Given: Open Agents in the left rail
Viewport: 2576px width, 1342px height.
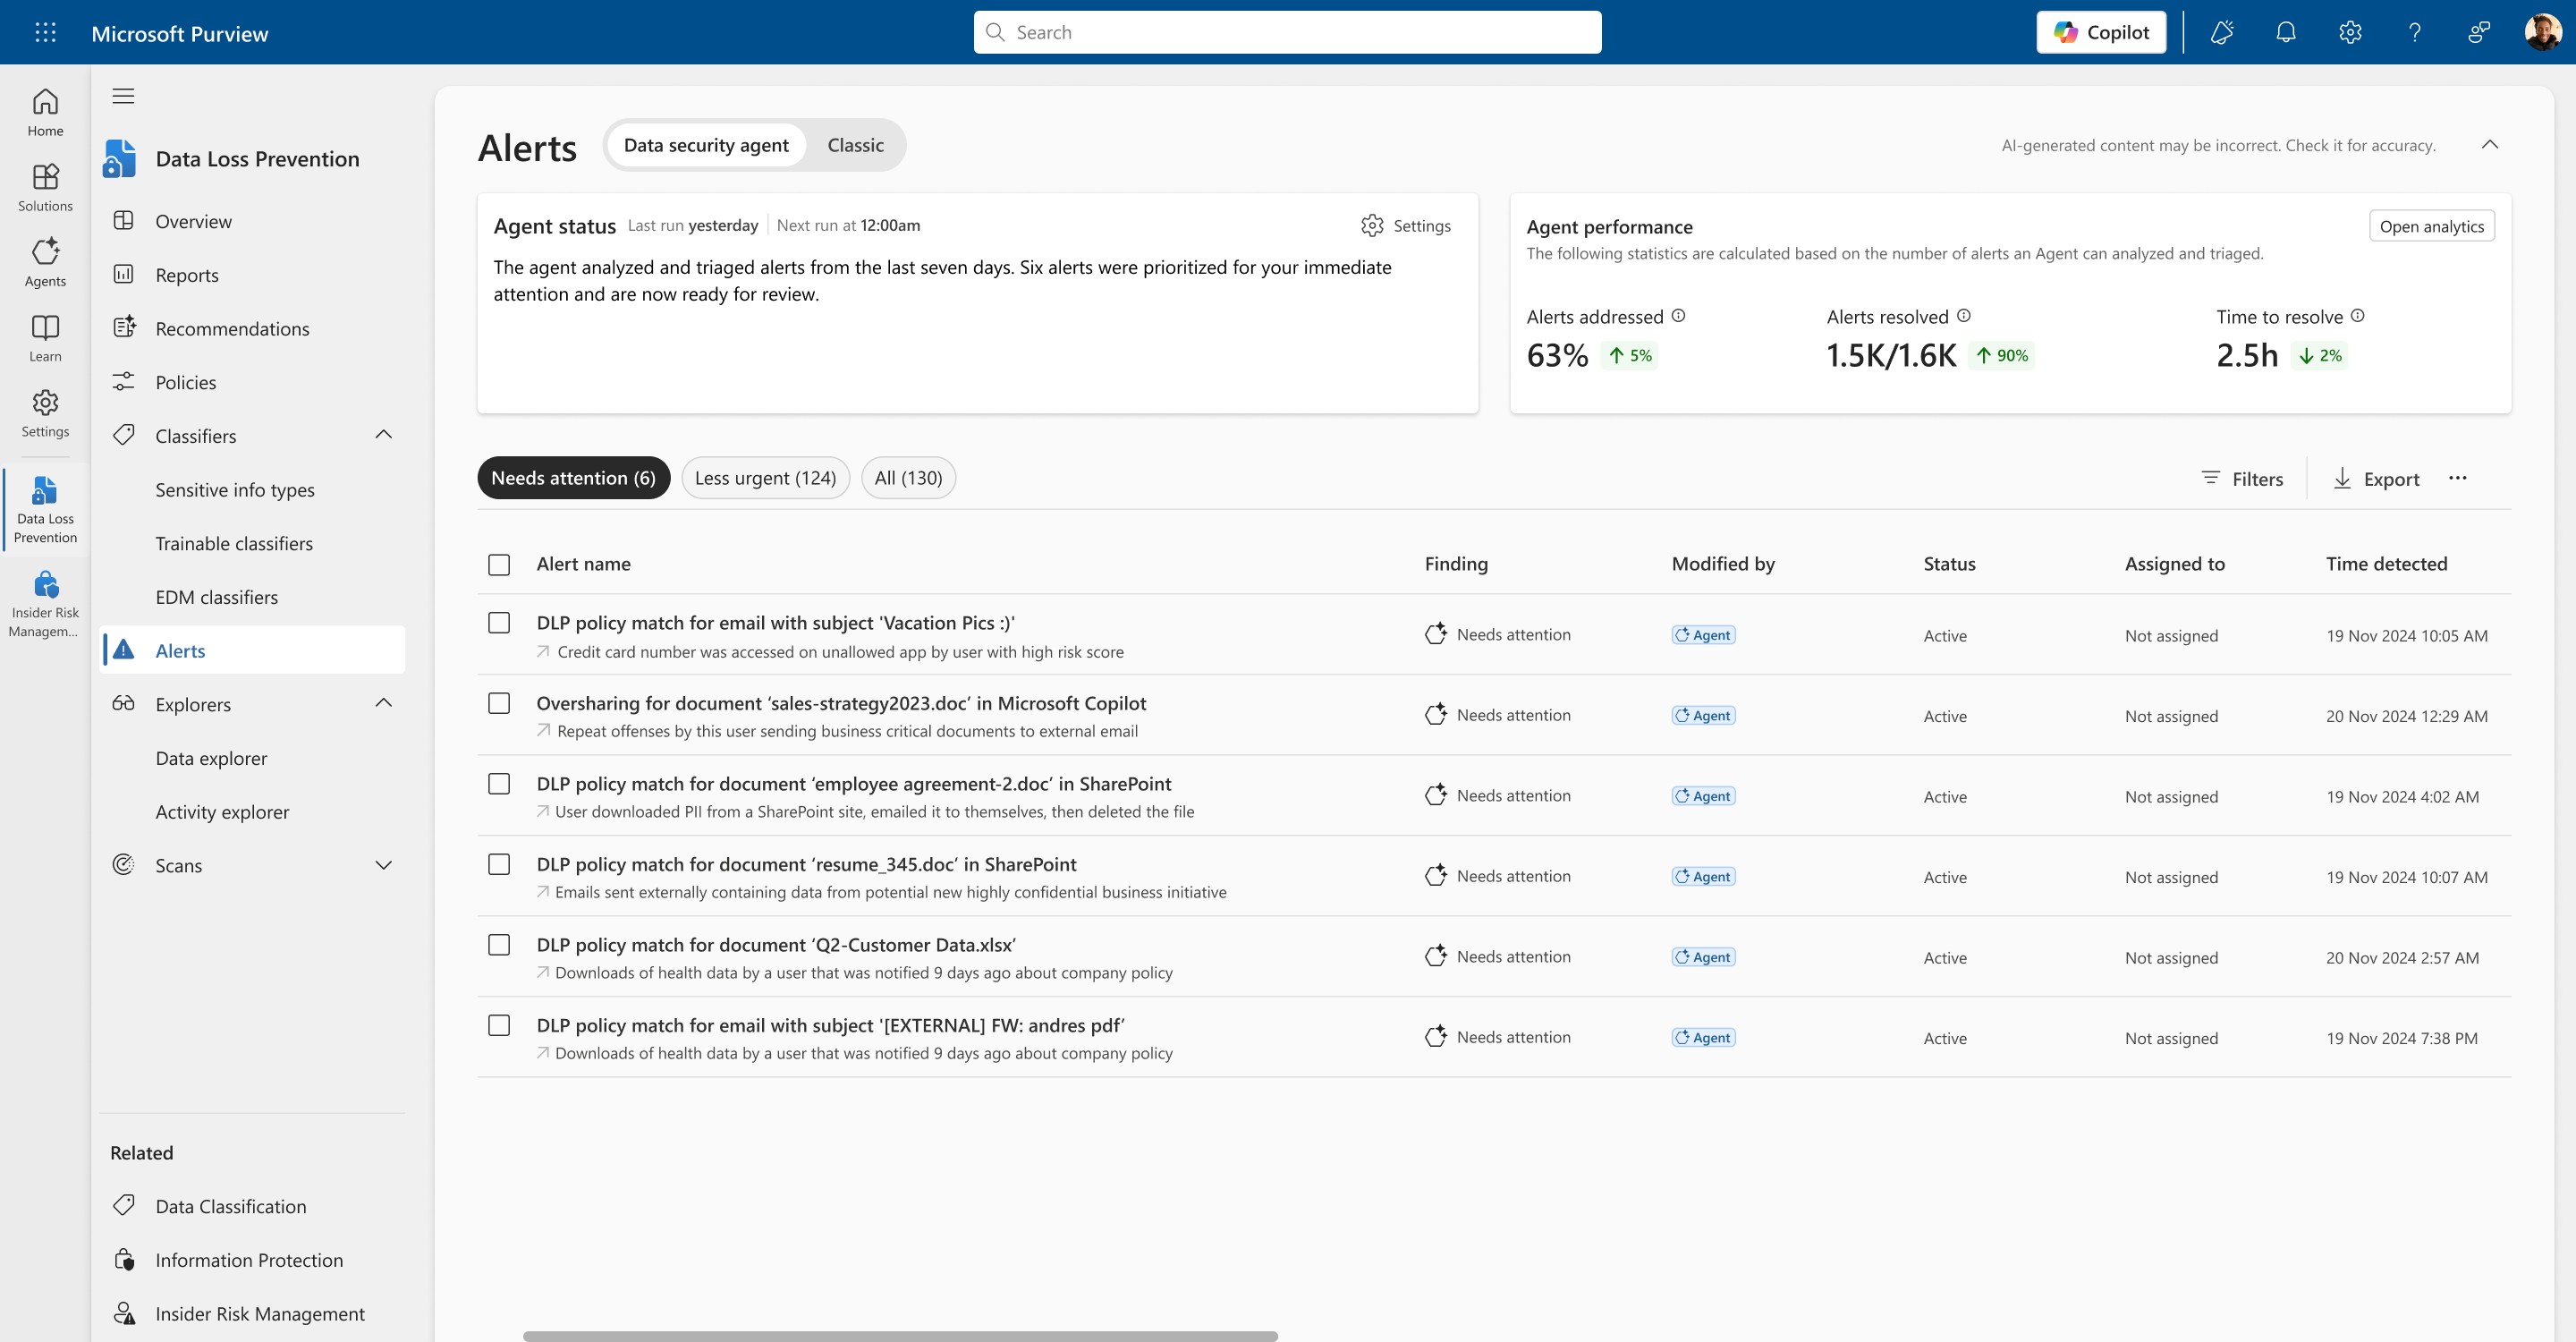Looking at the screenshot, I should coord(45,262).
